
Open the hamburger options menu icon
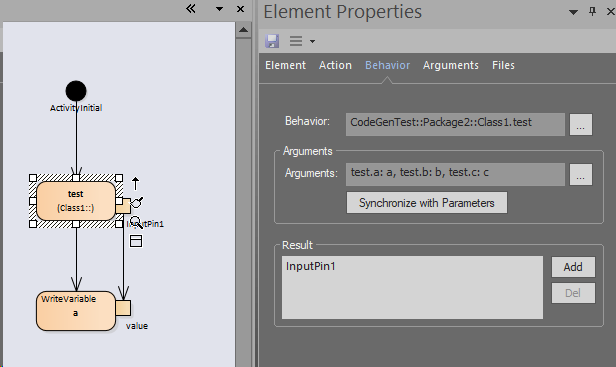click(296, 41)
